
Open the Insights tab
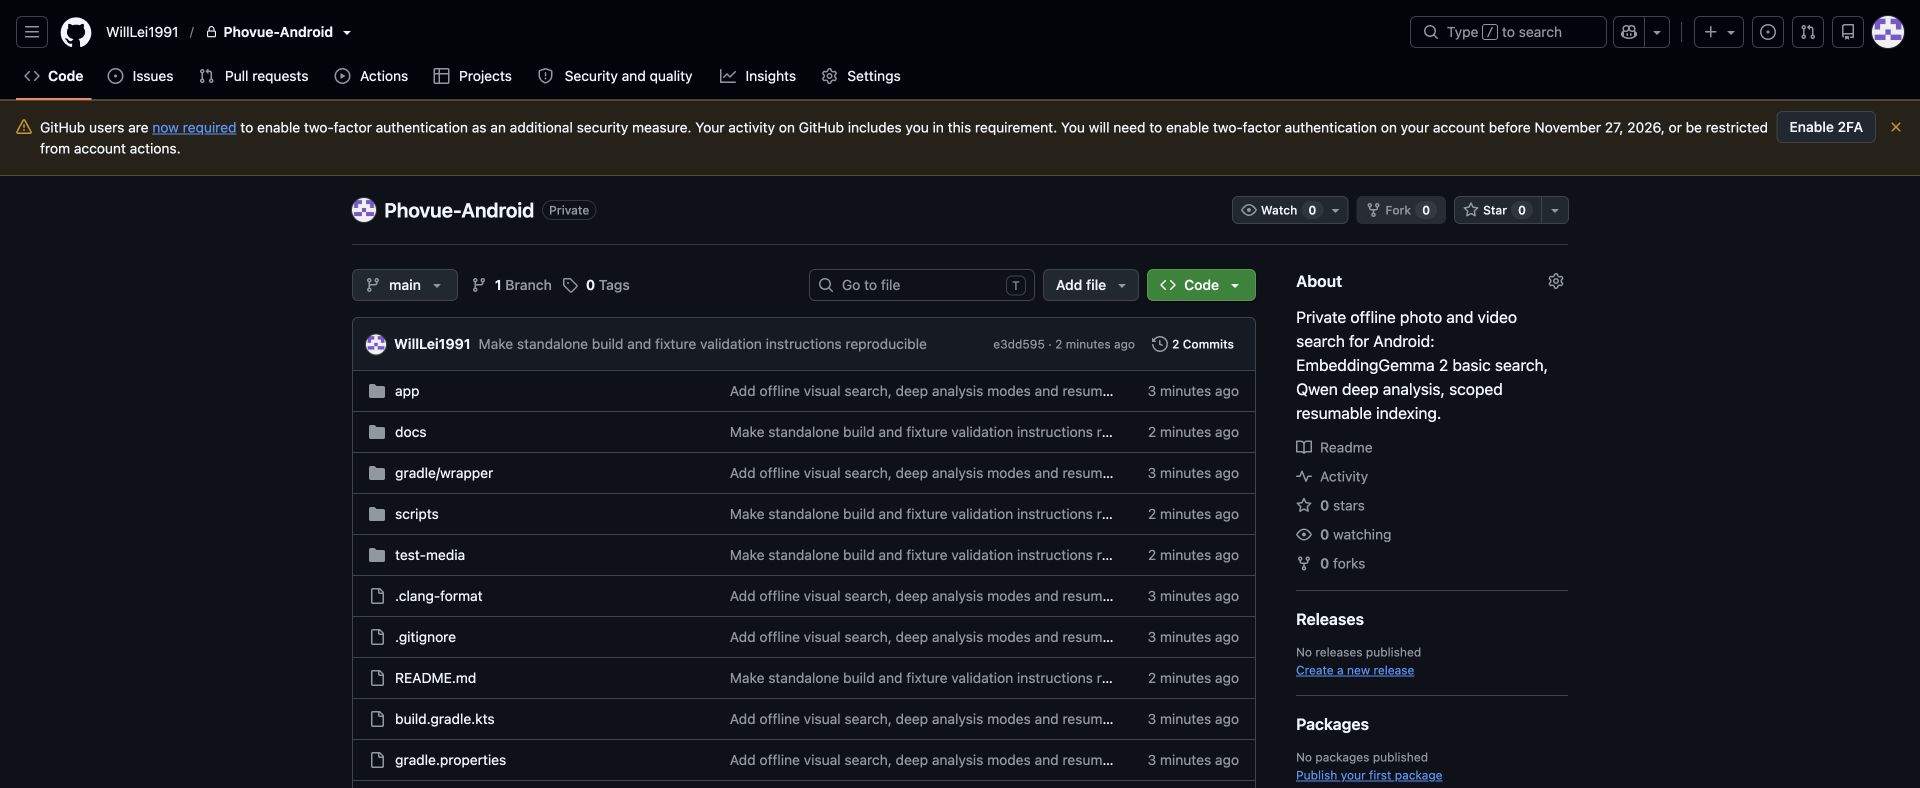click(x=758, y=76)
